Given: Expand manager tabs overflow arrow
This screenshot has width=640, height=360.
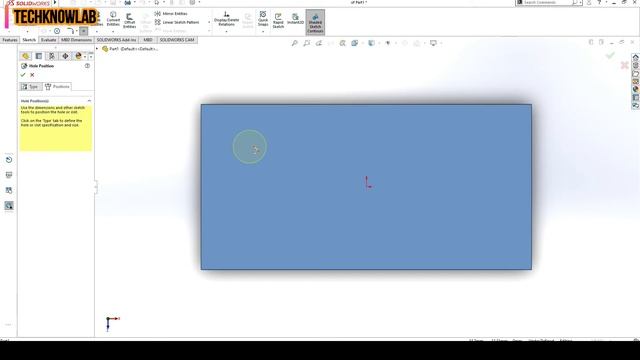Looking at the screenshot, I should point(91,56).
